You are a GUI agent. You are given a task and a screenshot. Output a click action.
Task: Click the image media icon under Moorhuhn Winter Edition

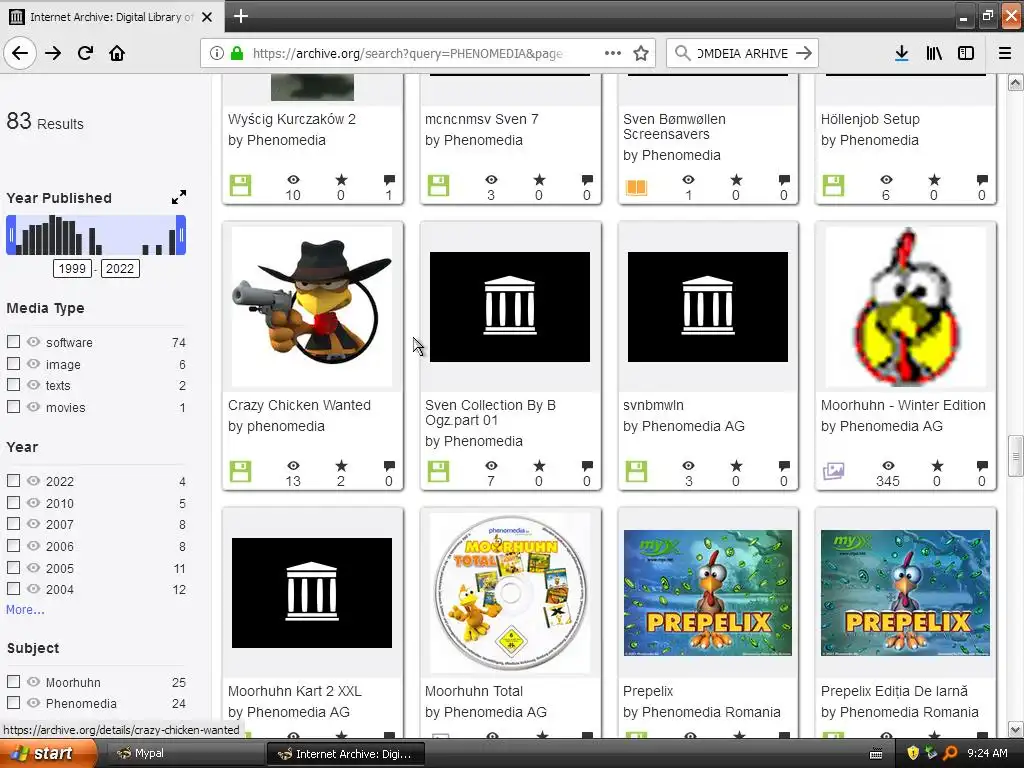(833, 471)
